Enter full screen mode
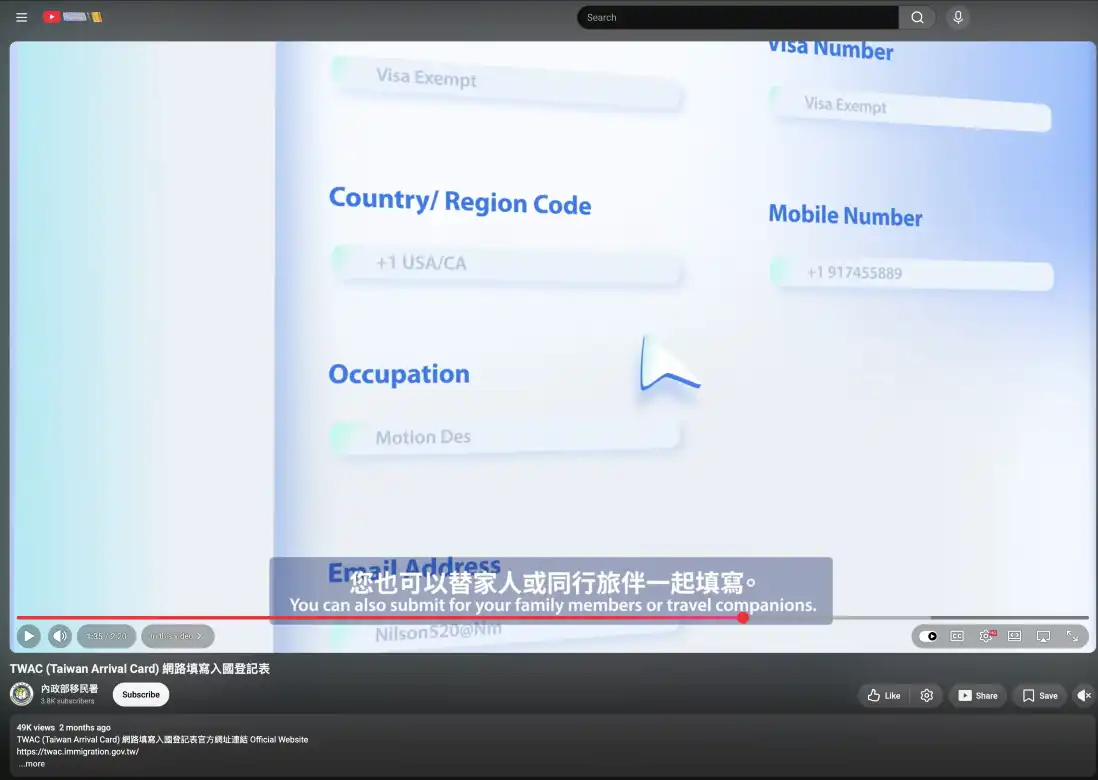Screen dimensions: 1098x780 pos(1072,636)
